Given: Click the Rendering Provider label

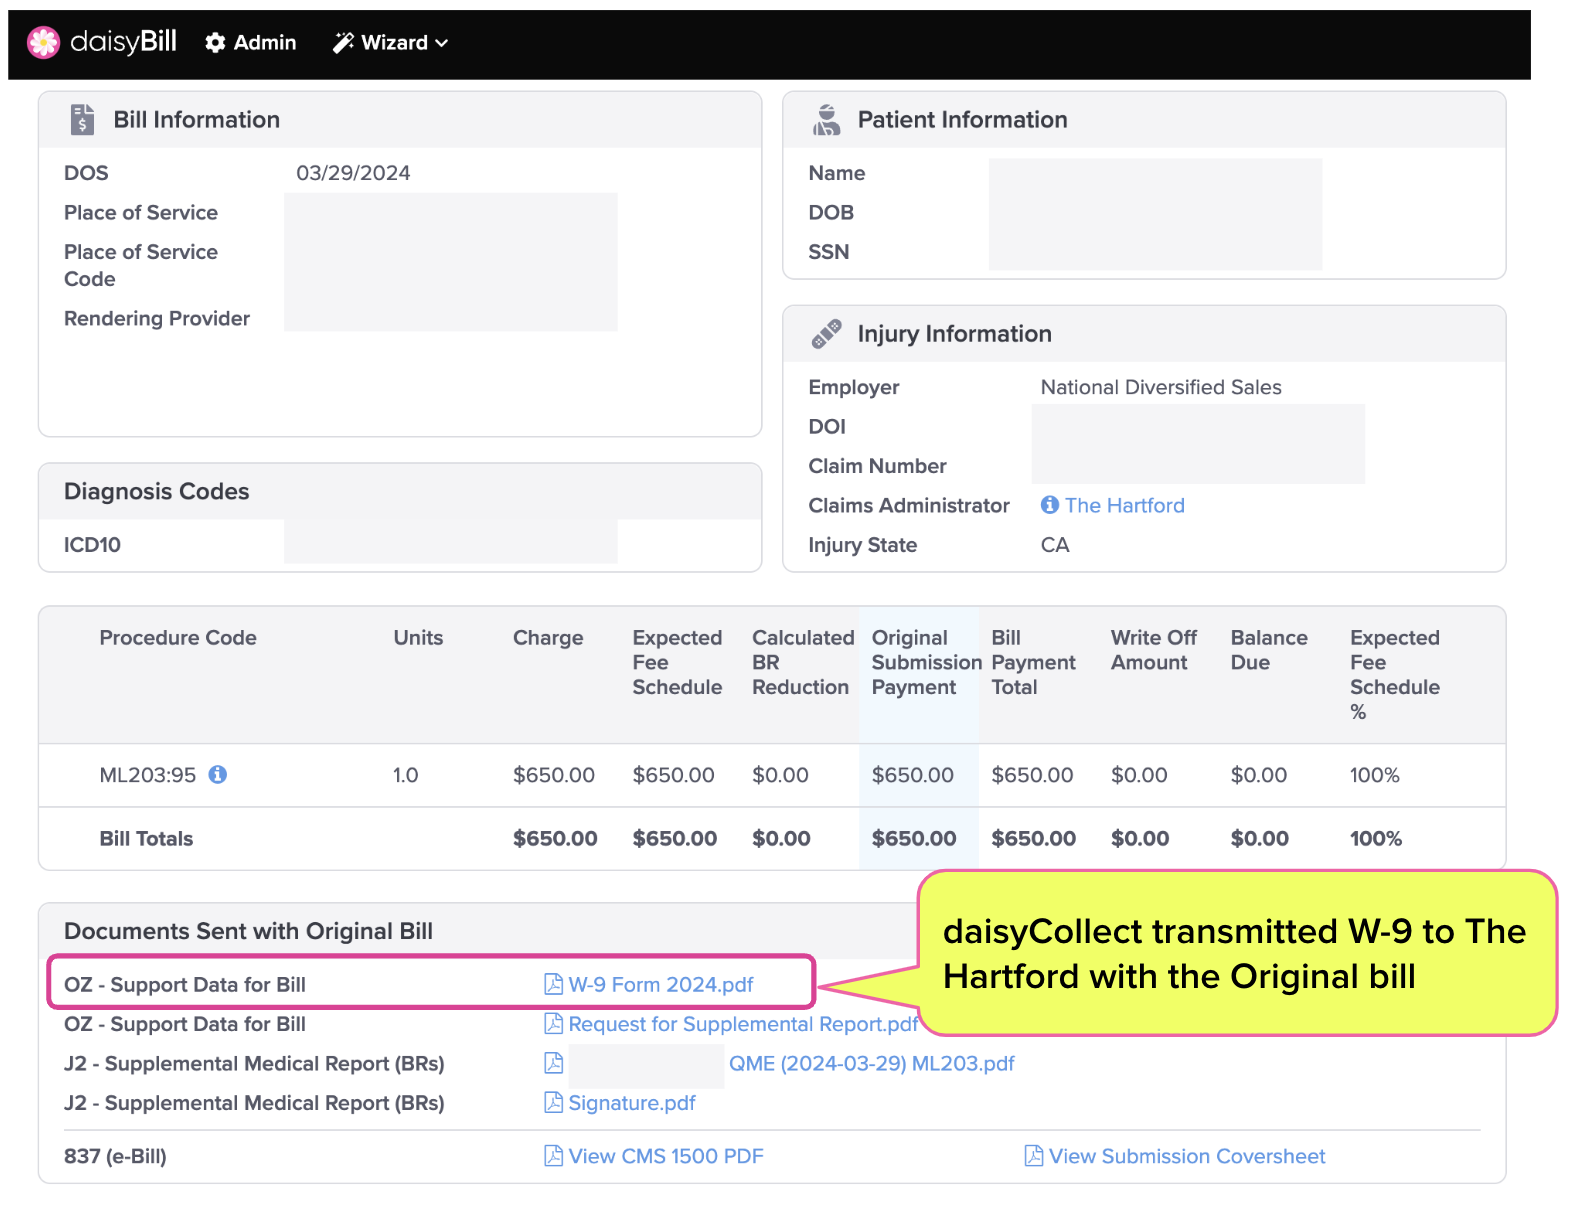Looking at the screenshot, I should click(x=157, y=318).
